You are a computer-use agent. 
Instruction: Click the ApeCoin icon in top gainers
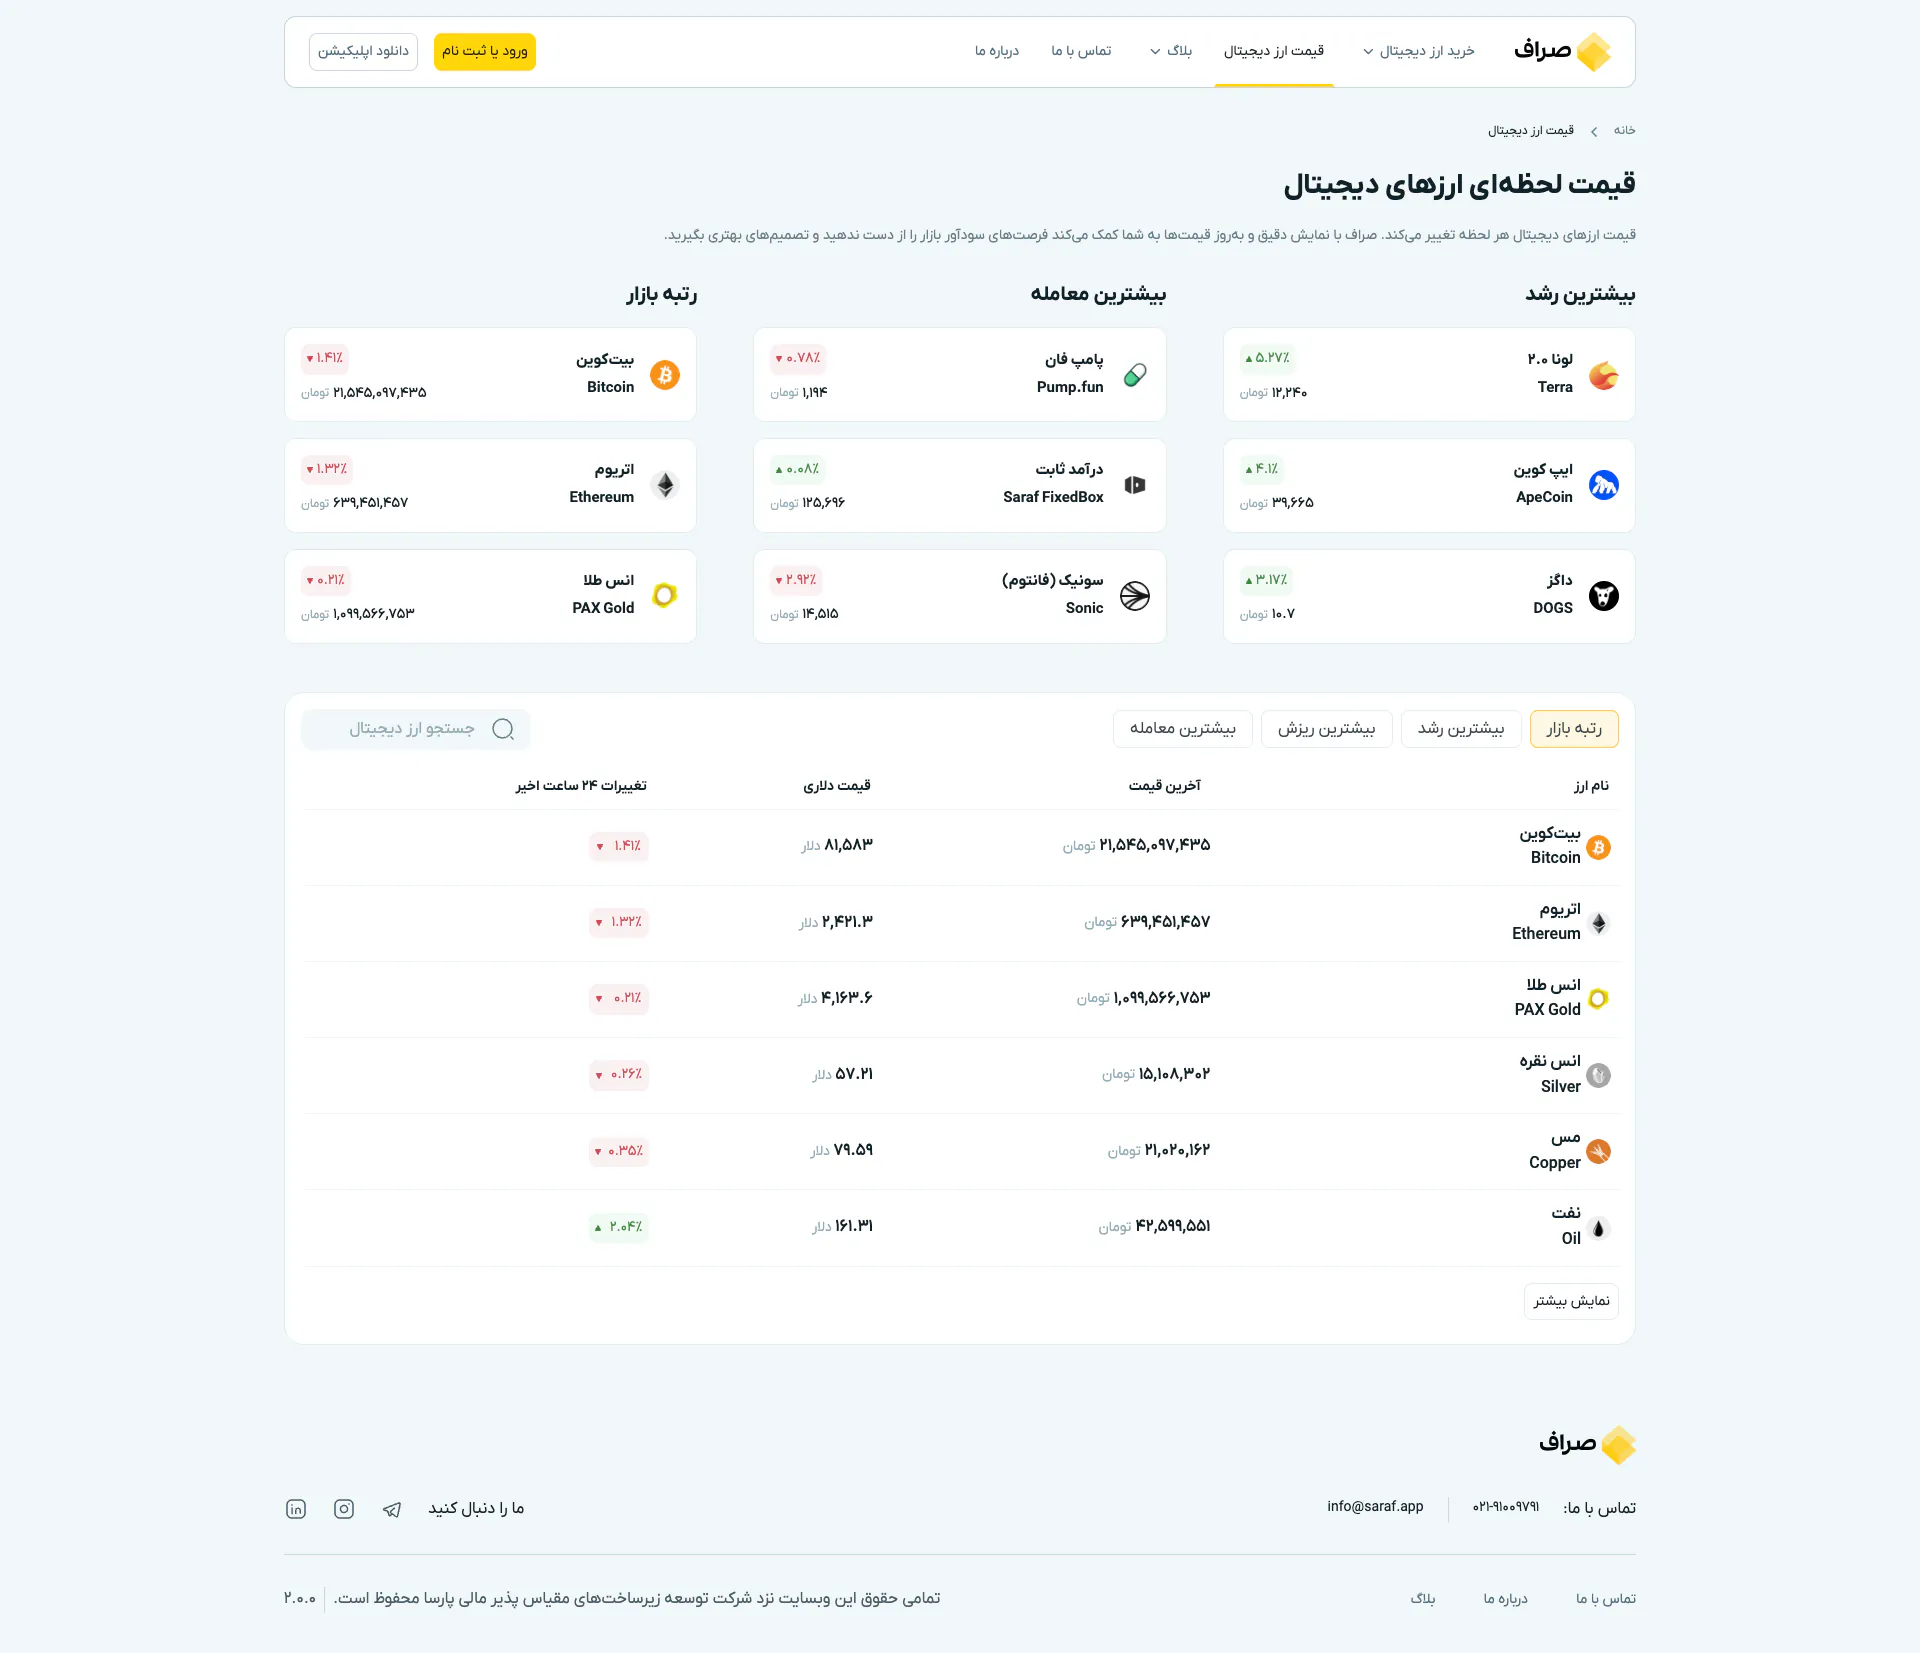coord(1604,485)
